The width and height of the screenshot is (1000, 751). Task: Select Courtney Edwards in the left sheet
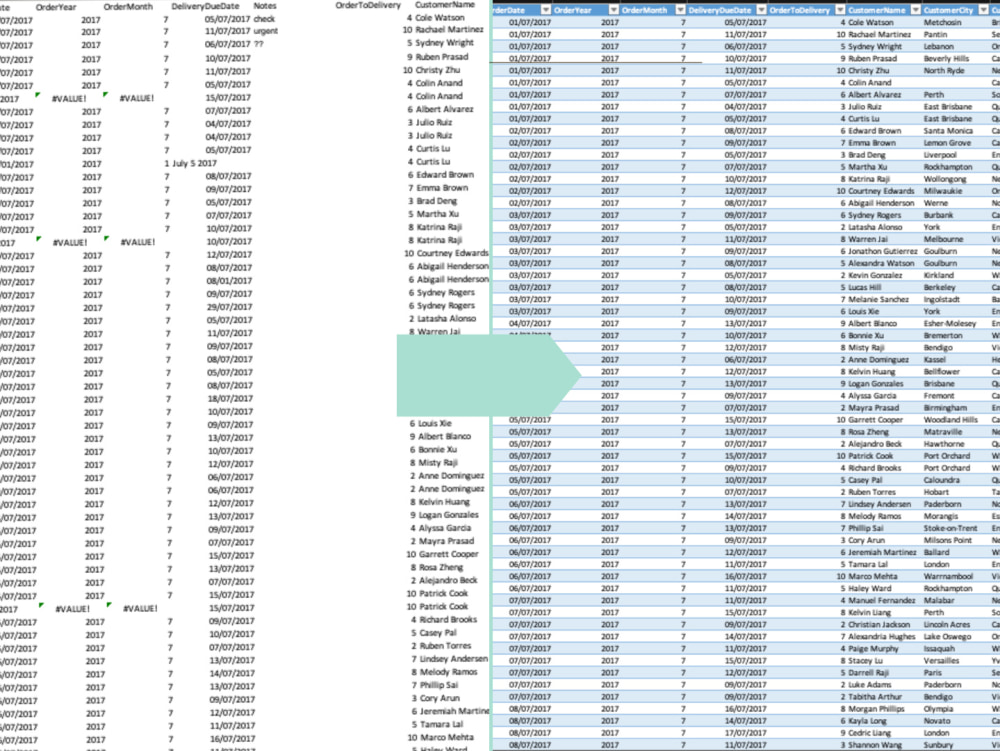(453, 253)
